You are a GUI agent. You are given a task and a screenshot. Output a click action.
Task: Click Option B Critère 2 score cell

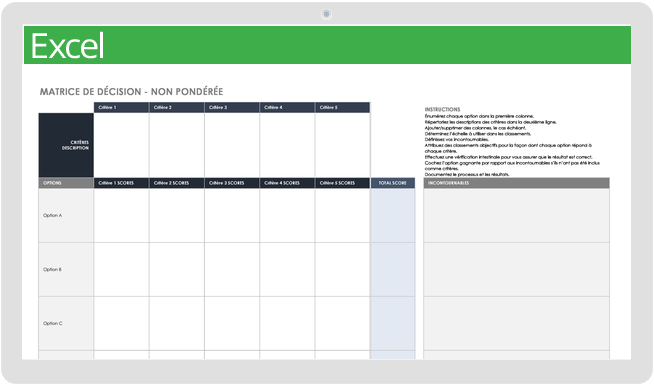pos(177,269)
